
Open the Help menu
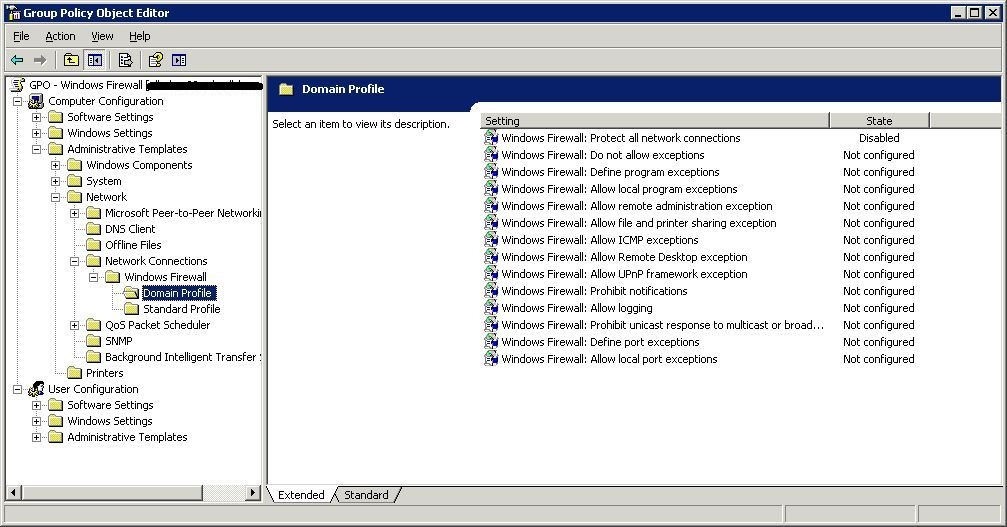[x=139, y=37]
